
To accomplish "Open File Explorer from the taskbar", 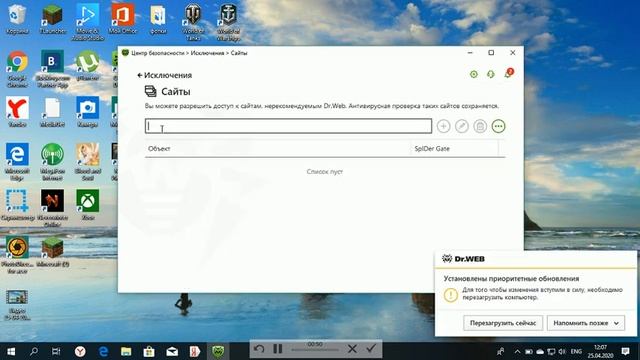I will click(x=126, y=351).
